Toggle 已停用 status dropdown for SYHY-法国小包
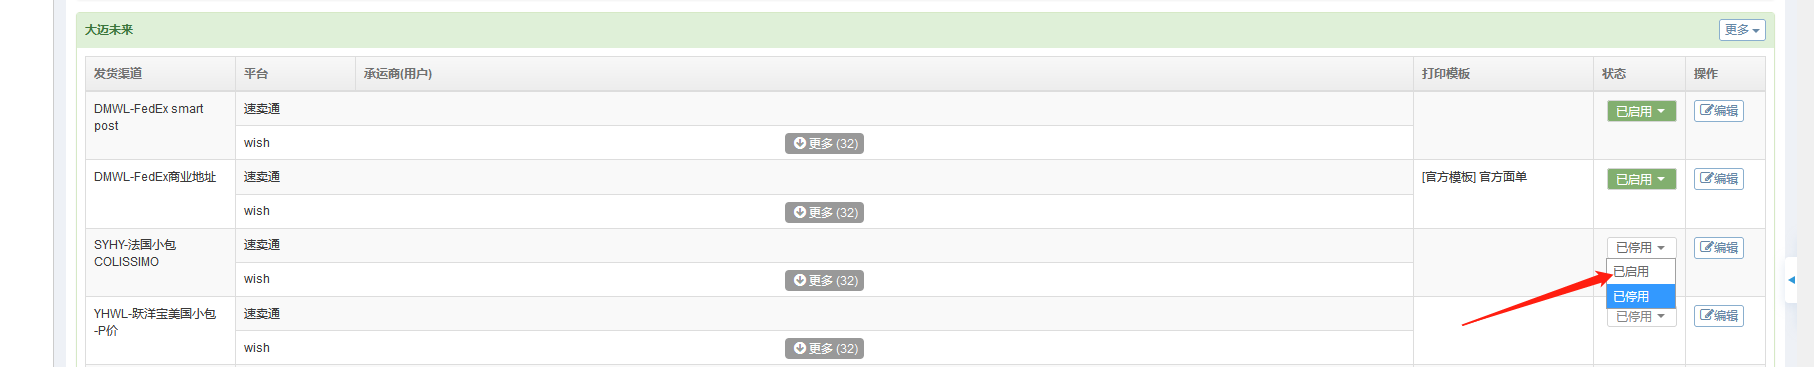 pos(1641,248)
